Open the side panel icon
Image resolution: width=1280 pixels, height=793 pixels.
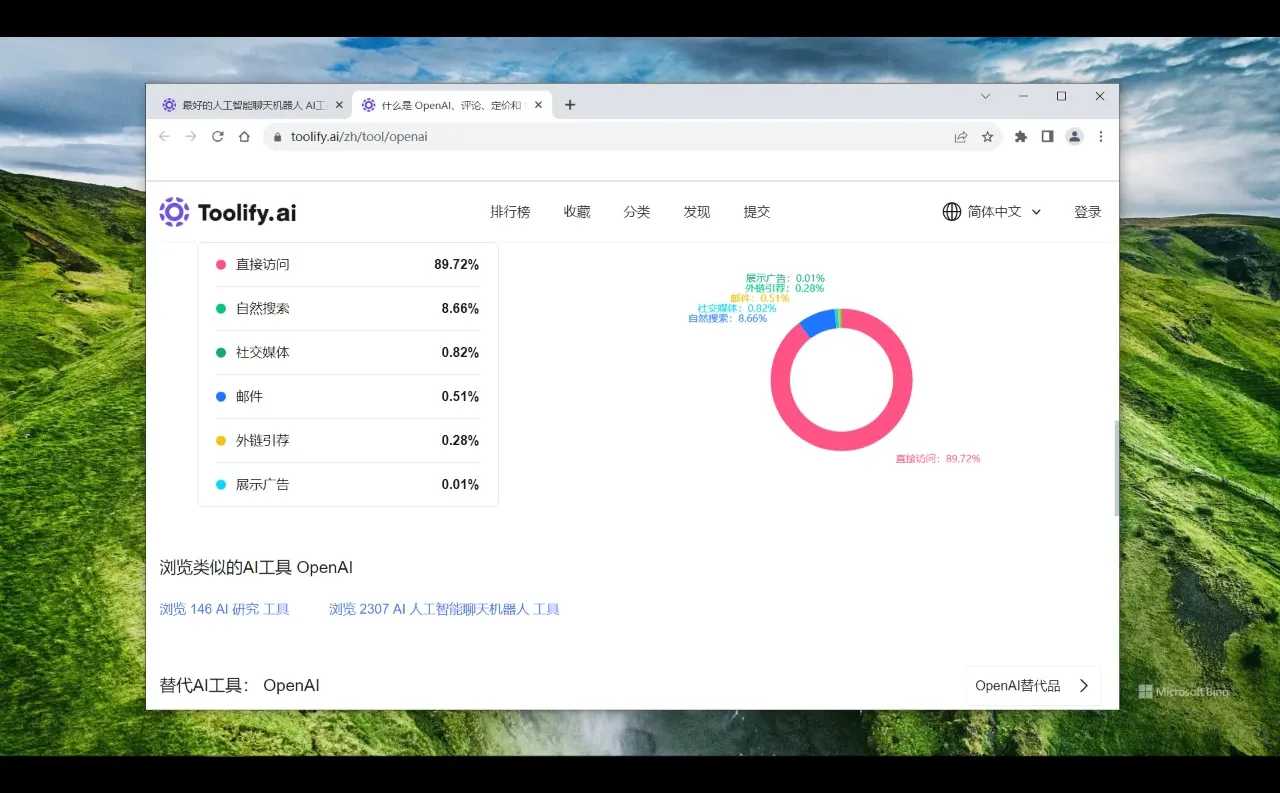pos(1047,136)
